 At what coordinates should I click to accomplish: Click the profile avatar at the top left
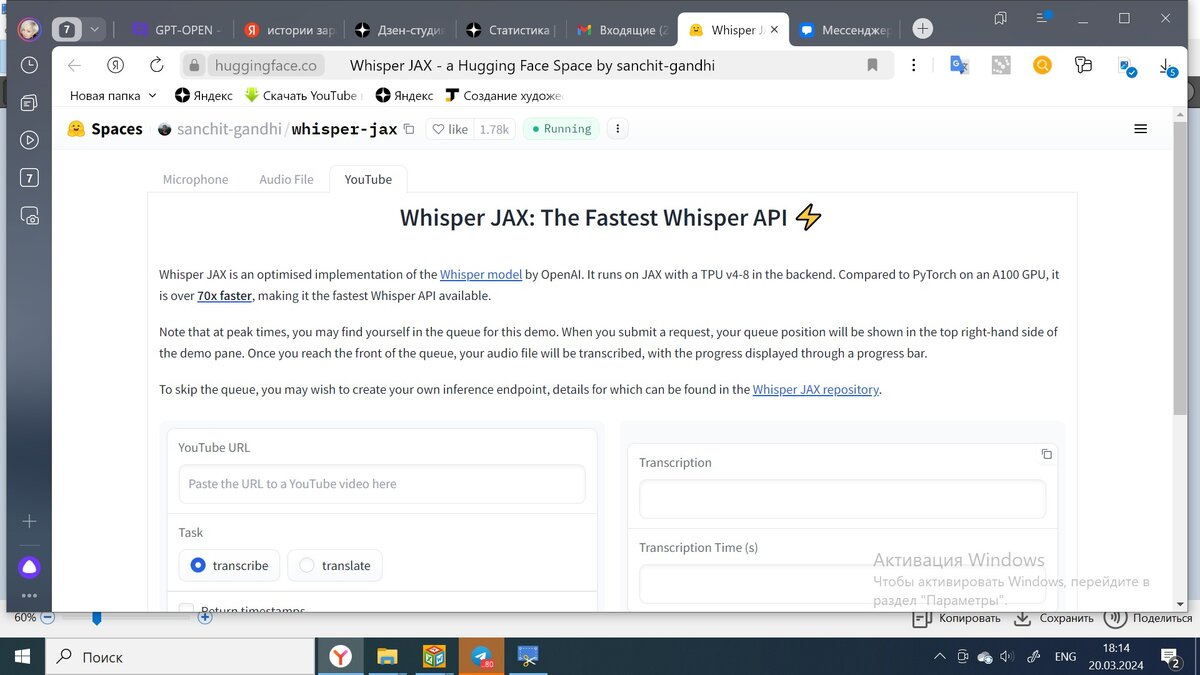[x=29, y=29]
